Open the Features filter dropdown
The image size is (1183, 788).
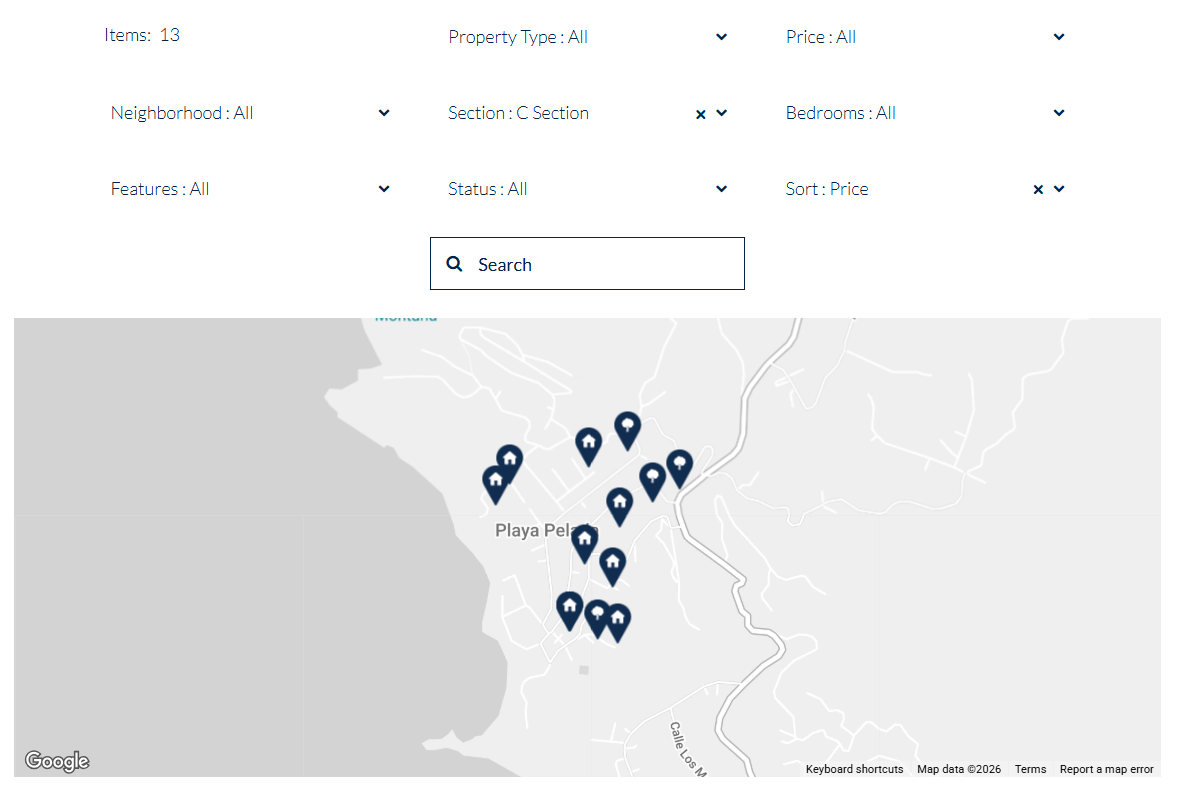click(250, 189)
